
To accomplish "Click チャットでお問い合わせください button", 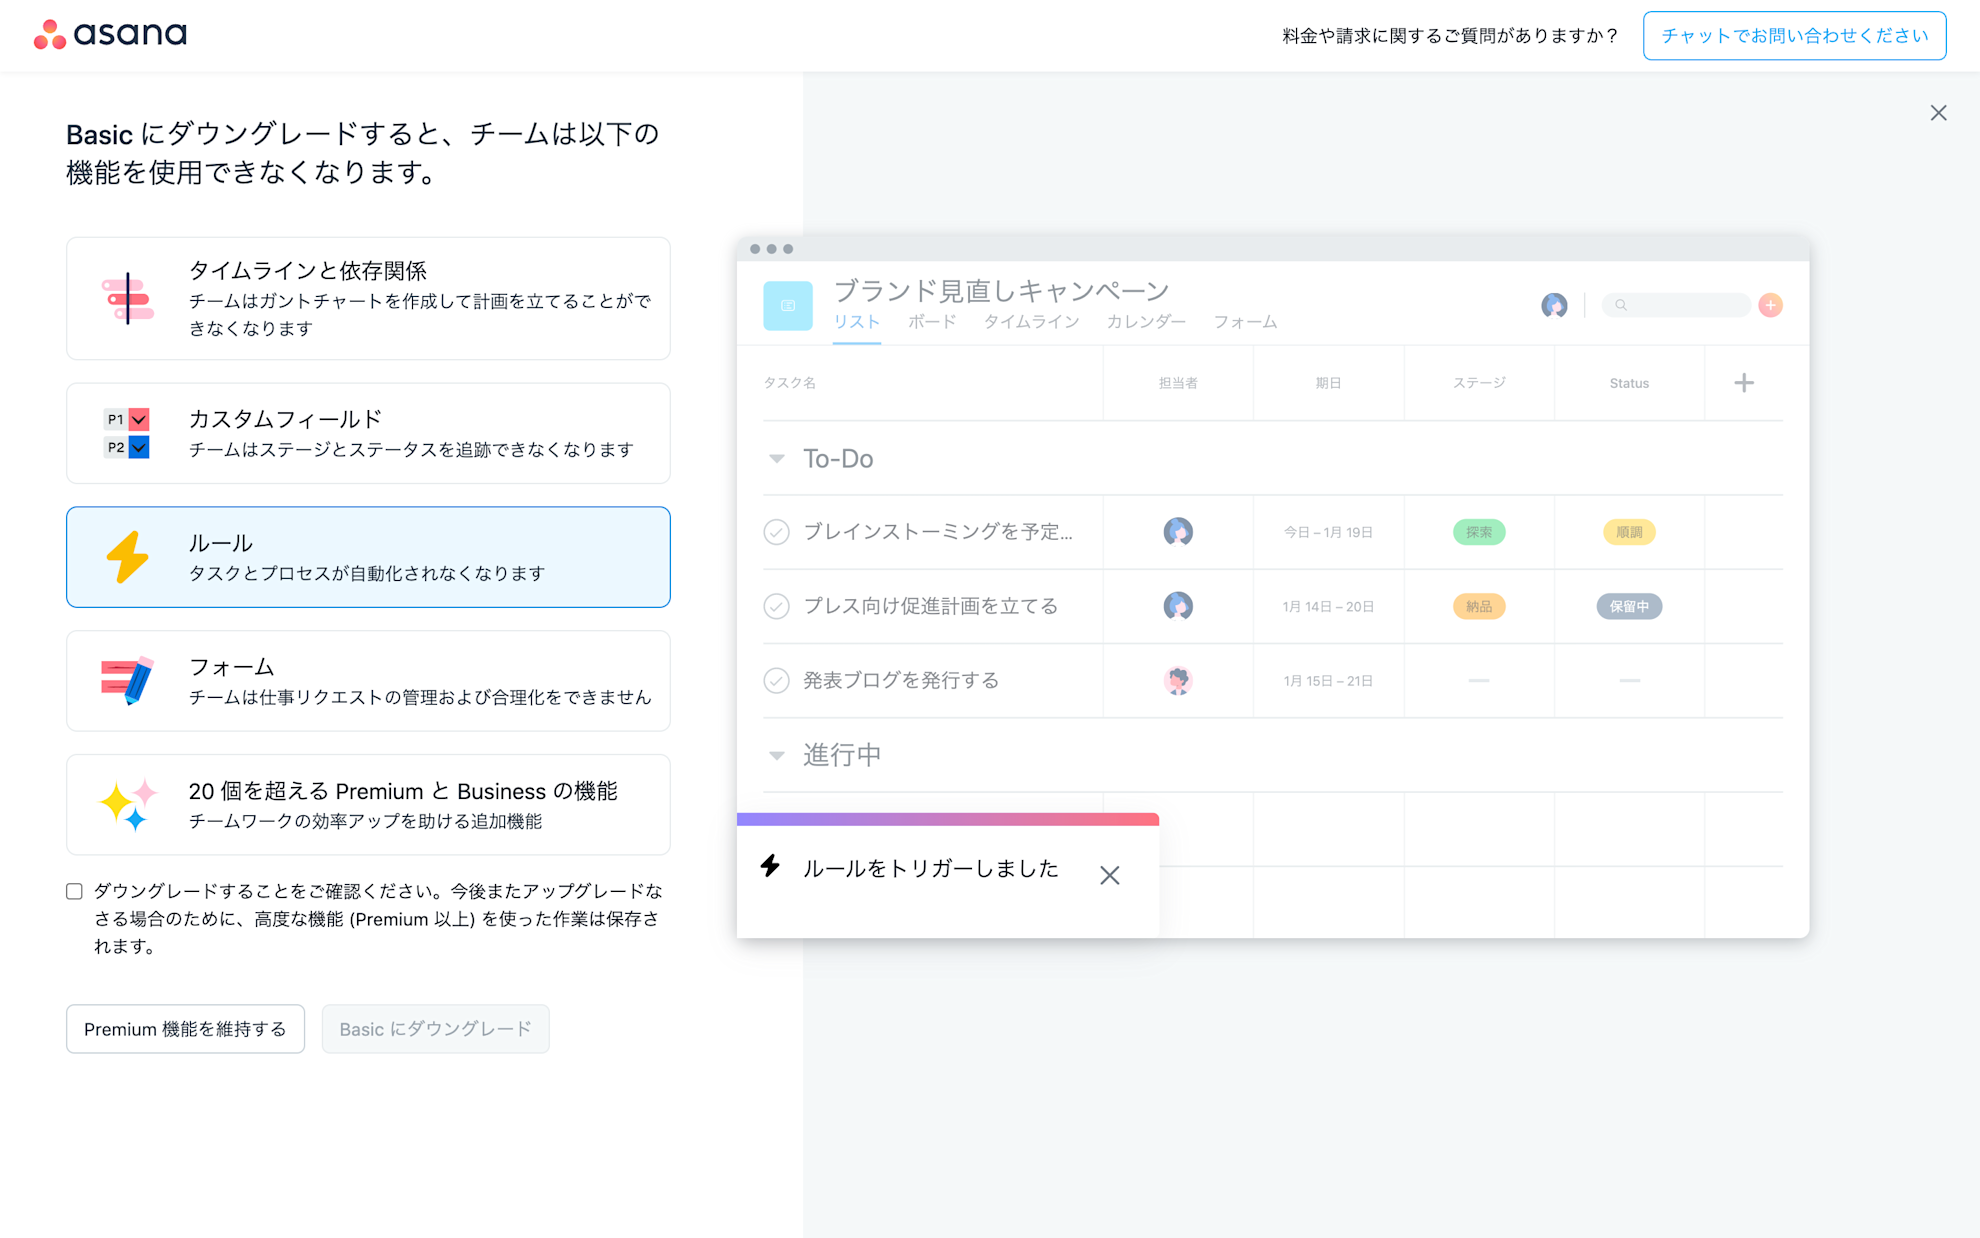I will coord(1794,36).
